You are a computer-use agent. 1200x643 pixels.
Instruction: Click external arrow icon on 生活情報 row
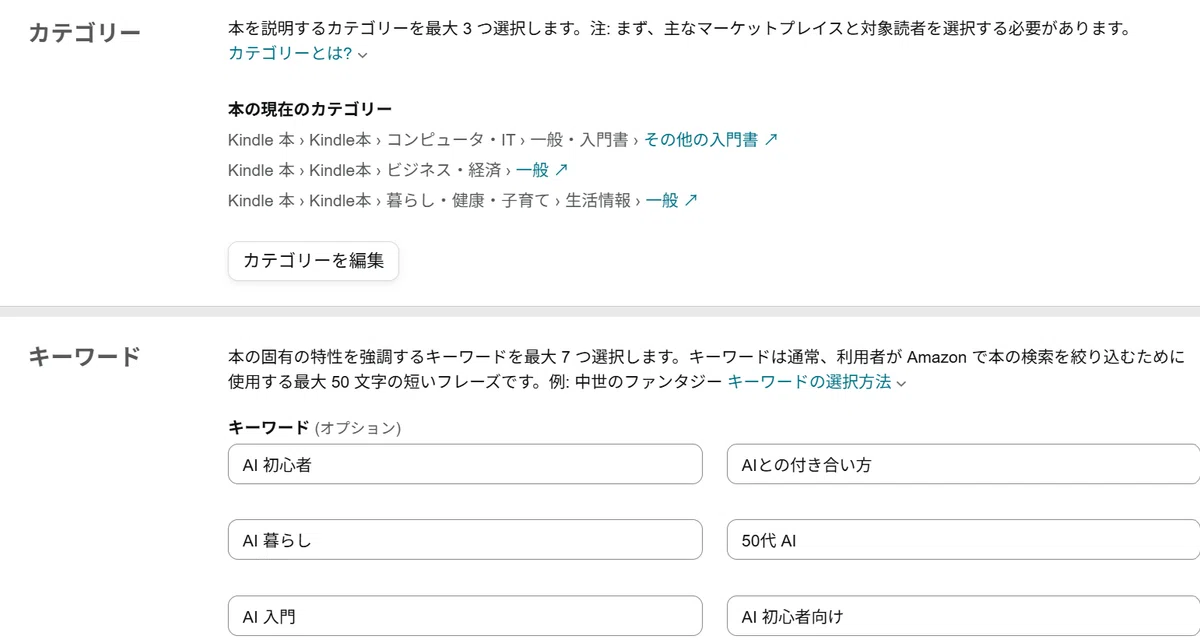tap(691, 200)
